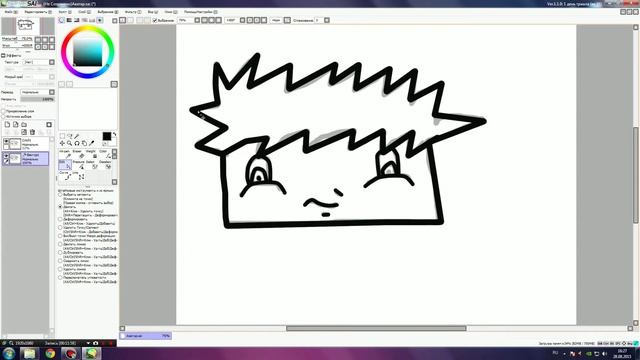
Task: Enable the selection source checkbox
Action: [x=3, y=116]
